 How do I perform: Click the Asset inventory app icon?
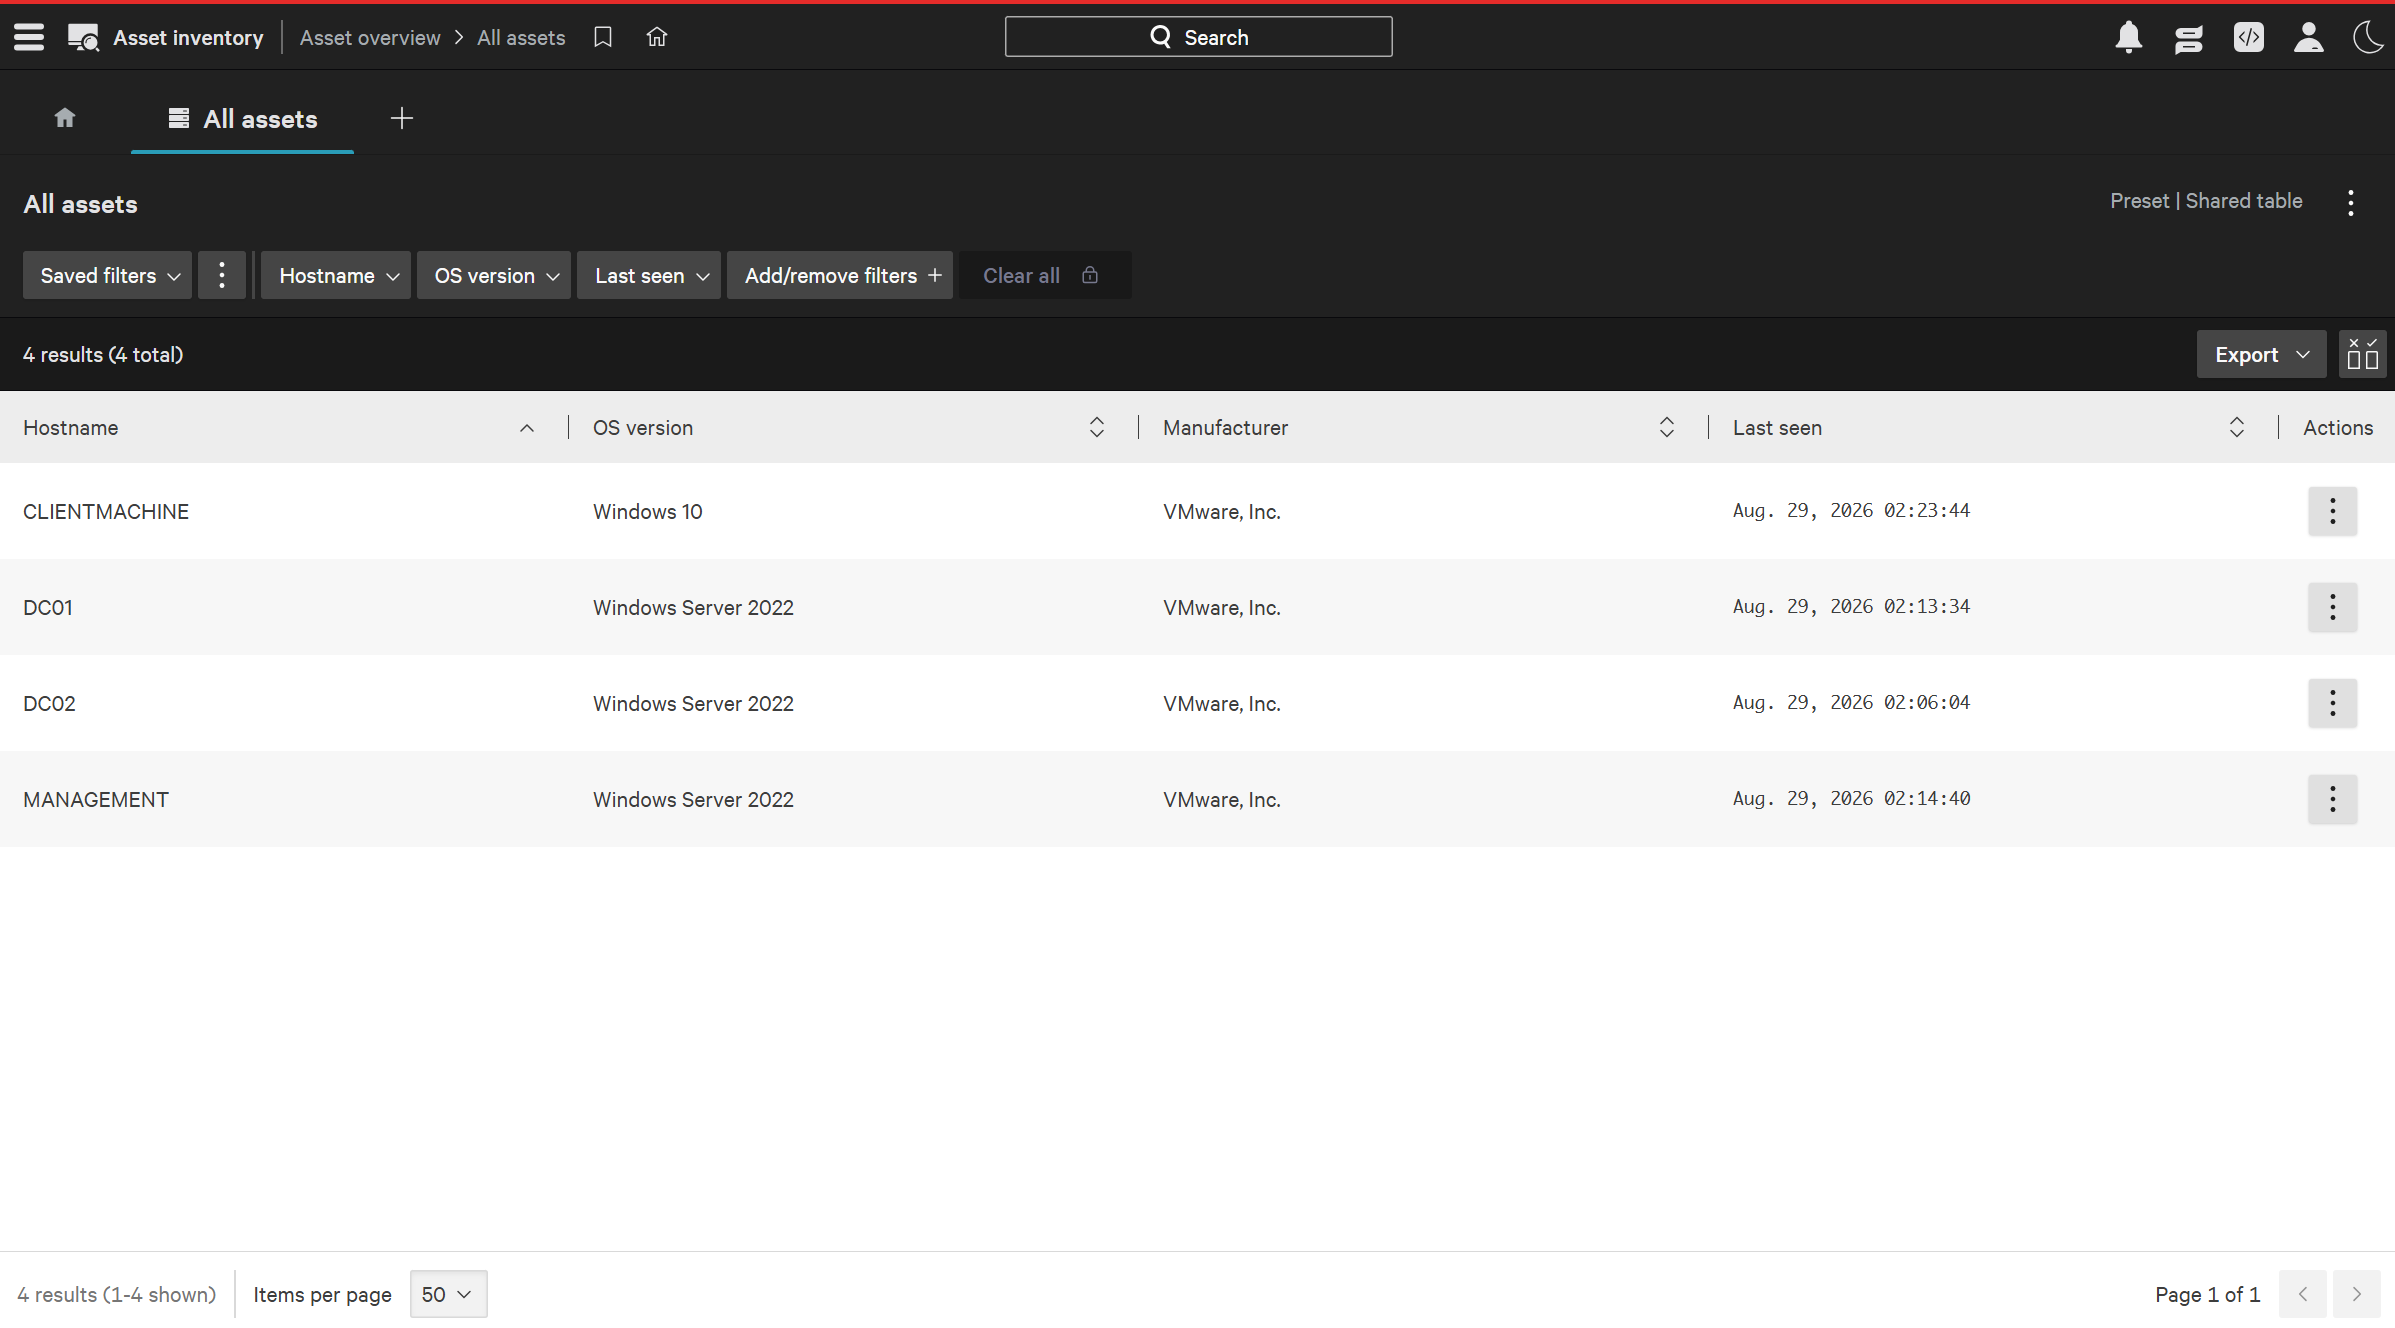point(83,38)
